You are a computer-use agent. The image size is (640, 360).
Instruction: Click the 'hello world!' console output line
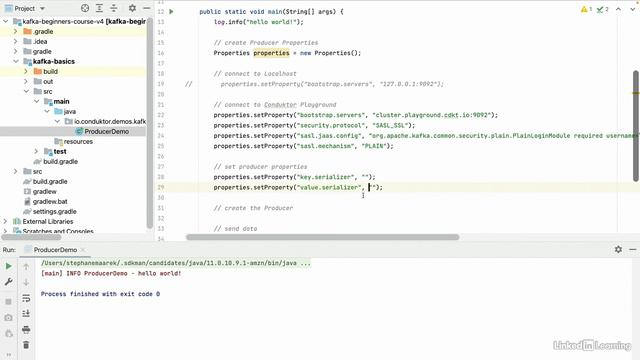pyautogui.click(x=111, y=273)
